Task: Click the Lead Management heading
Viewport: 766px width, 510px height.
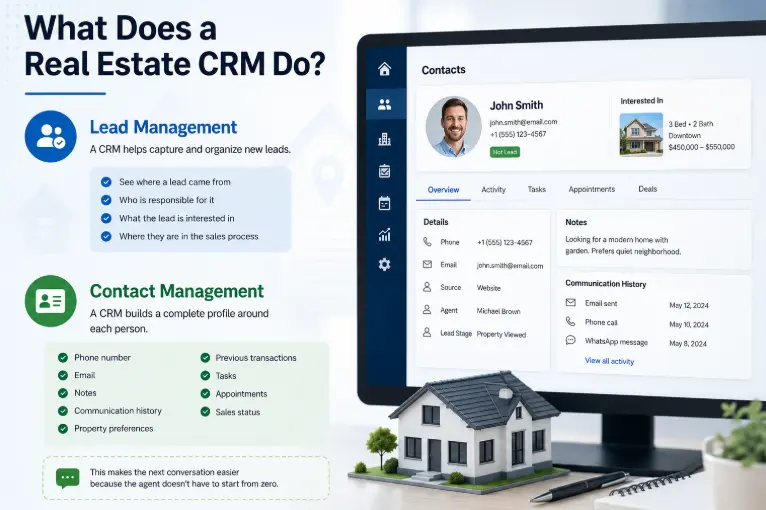Action: coord(163,127)
